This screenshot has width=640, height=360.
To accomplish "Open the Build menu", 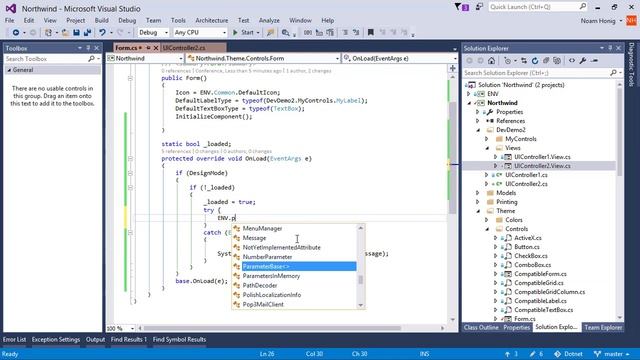I will point(101,20).
